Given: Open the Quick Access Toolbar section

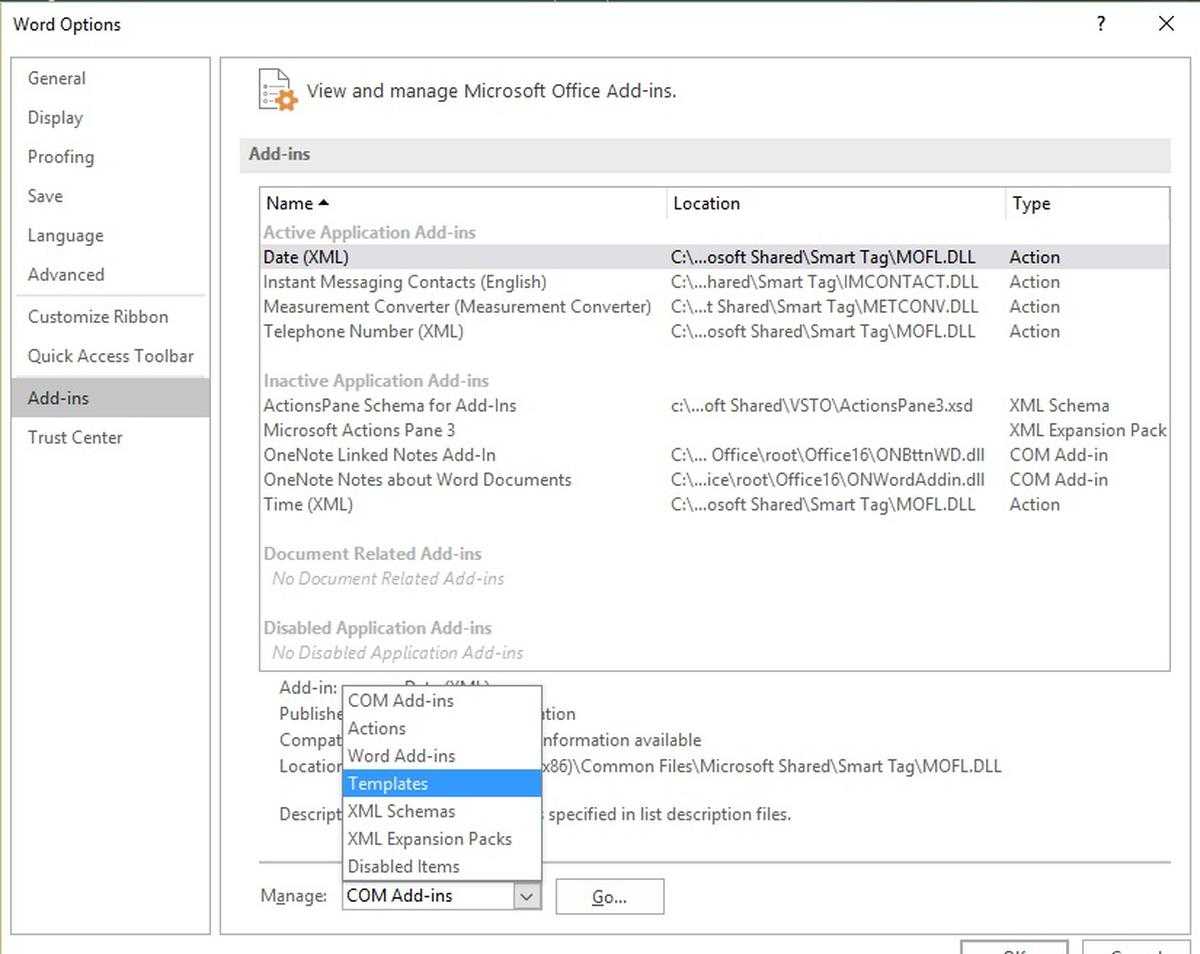Looking at the screenshot, I should pos(110,356).
